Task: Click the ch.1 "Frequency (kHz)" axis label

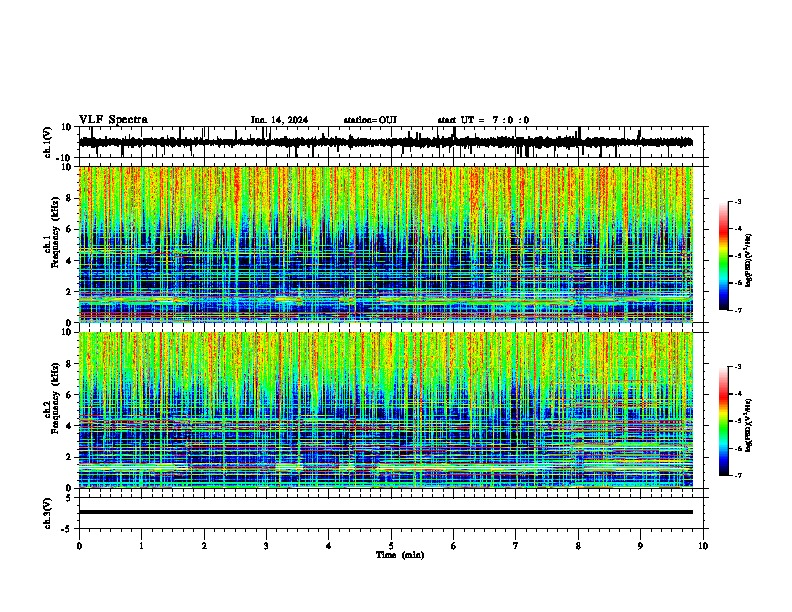Action: [55, 233]
